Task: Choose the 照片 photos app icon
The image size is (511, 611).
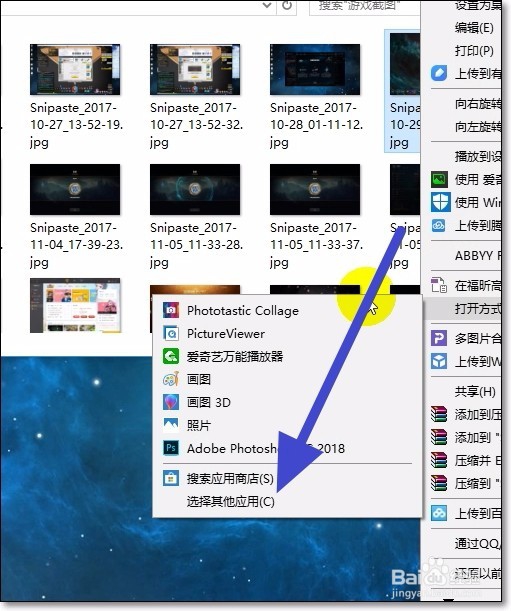Action: click(x=171, y=425)
